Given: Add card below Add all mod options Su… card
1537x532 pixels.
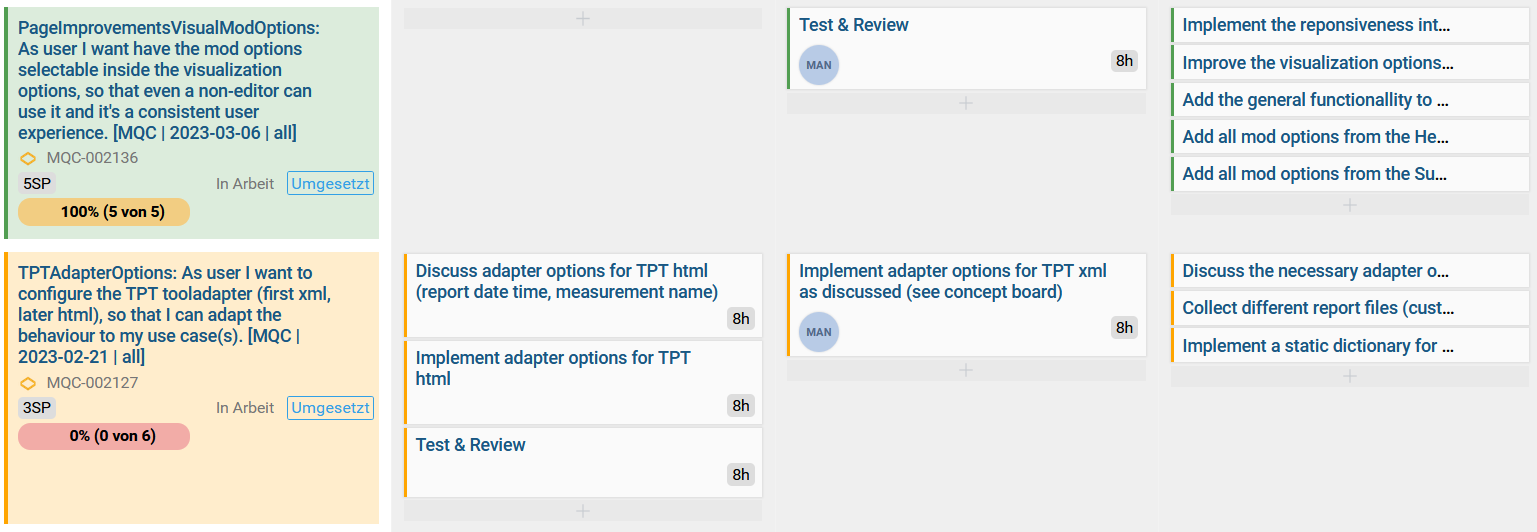Looking at the screenshot, I should pyautogui.click(x=1349, y=205).
